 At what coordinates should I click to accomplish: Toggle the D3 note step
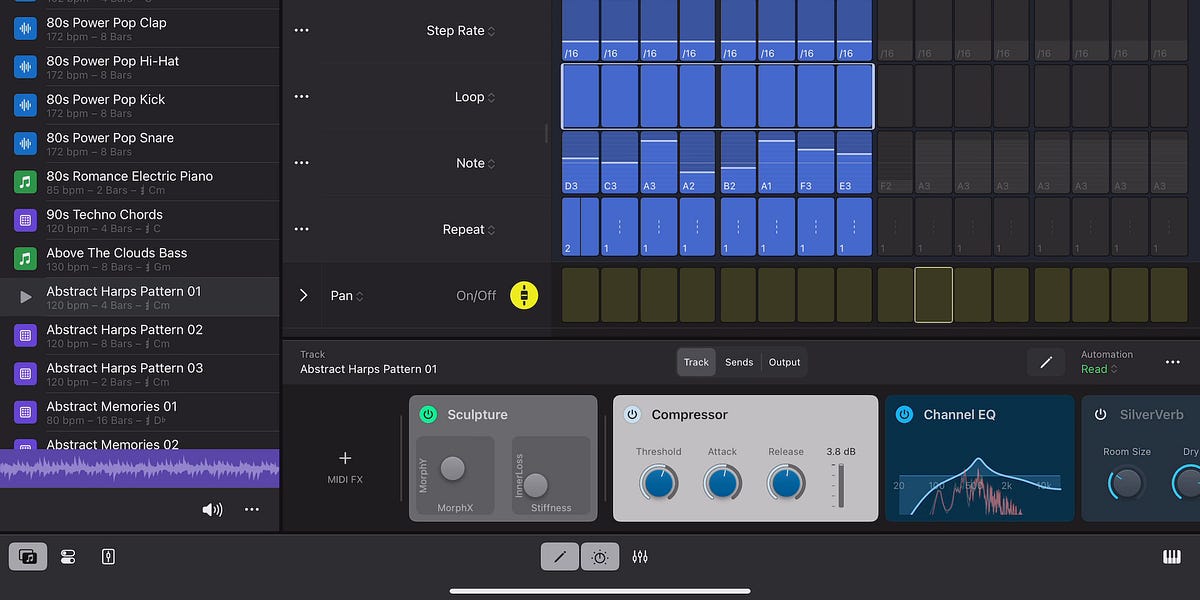(x=580, y=163)
